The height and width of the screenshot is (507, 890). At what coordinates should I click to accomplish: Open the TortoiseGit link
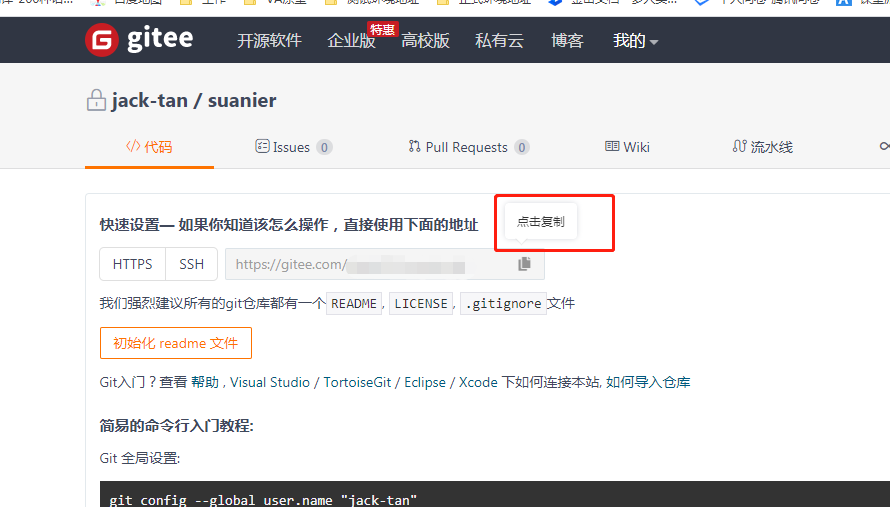click(x=357, y=382)
